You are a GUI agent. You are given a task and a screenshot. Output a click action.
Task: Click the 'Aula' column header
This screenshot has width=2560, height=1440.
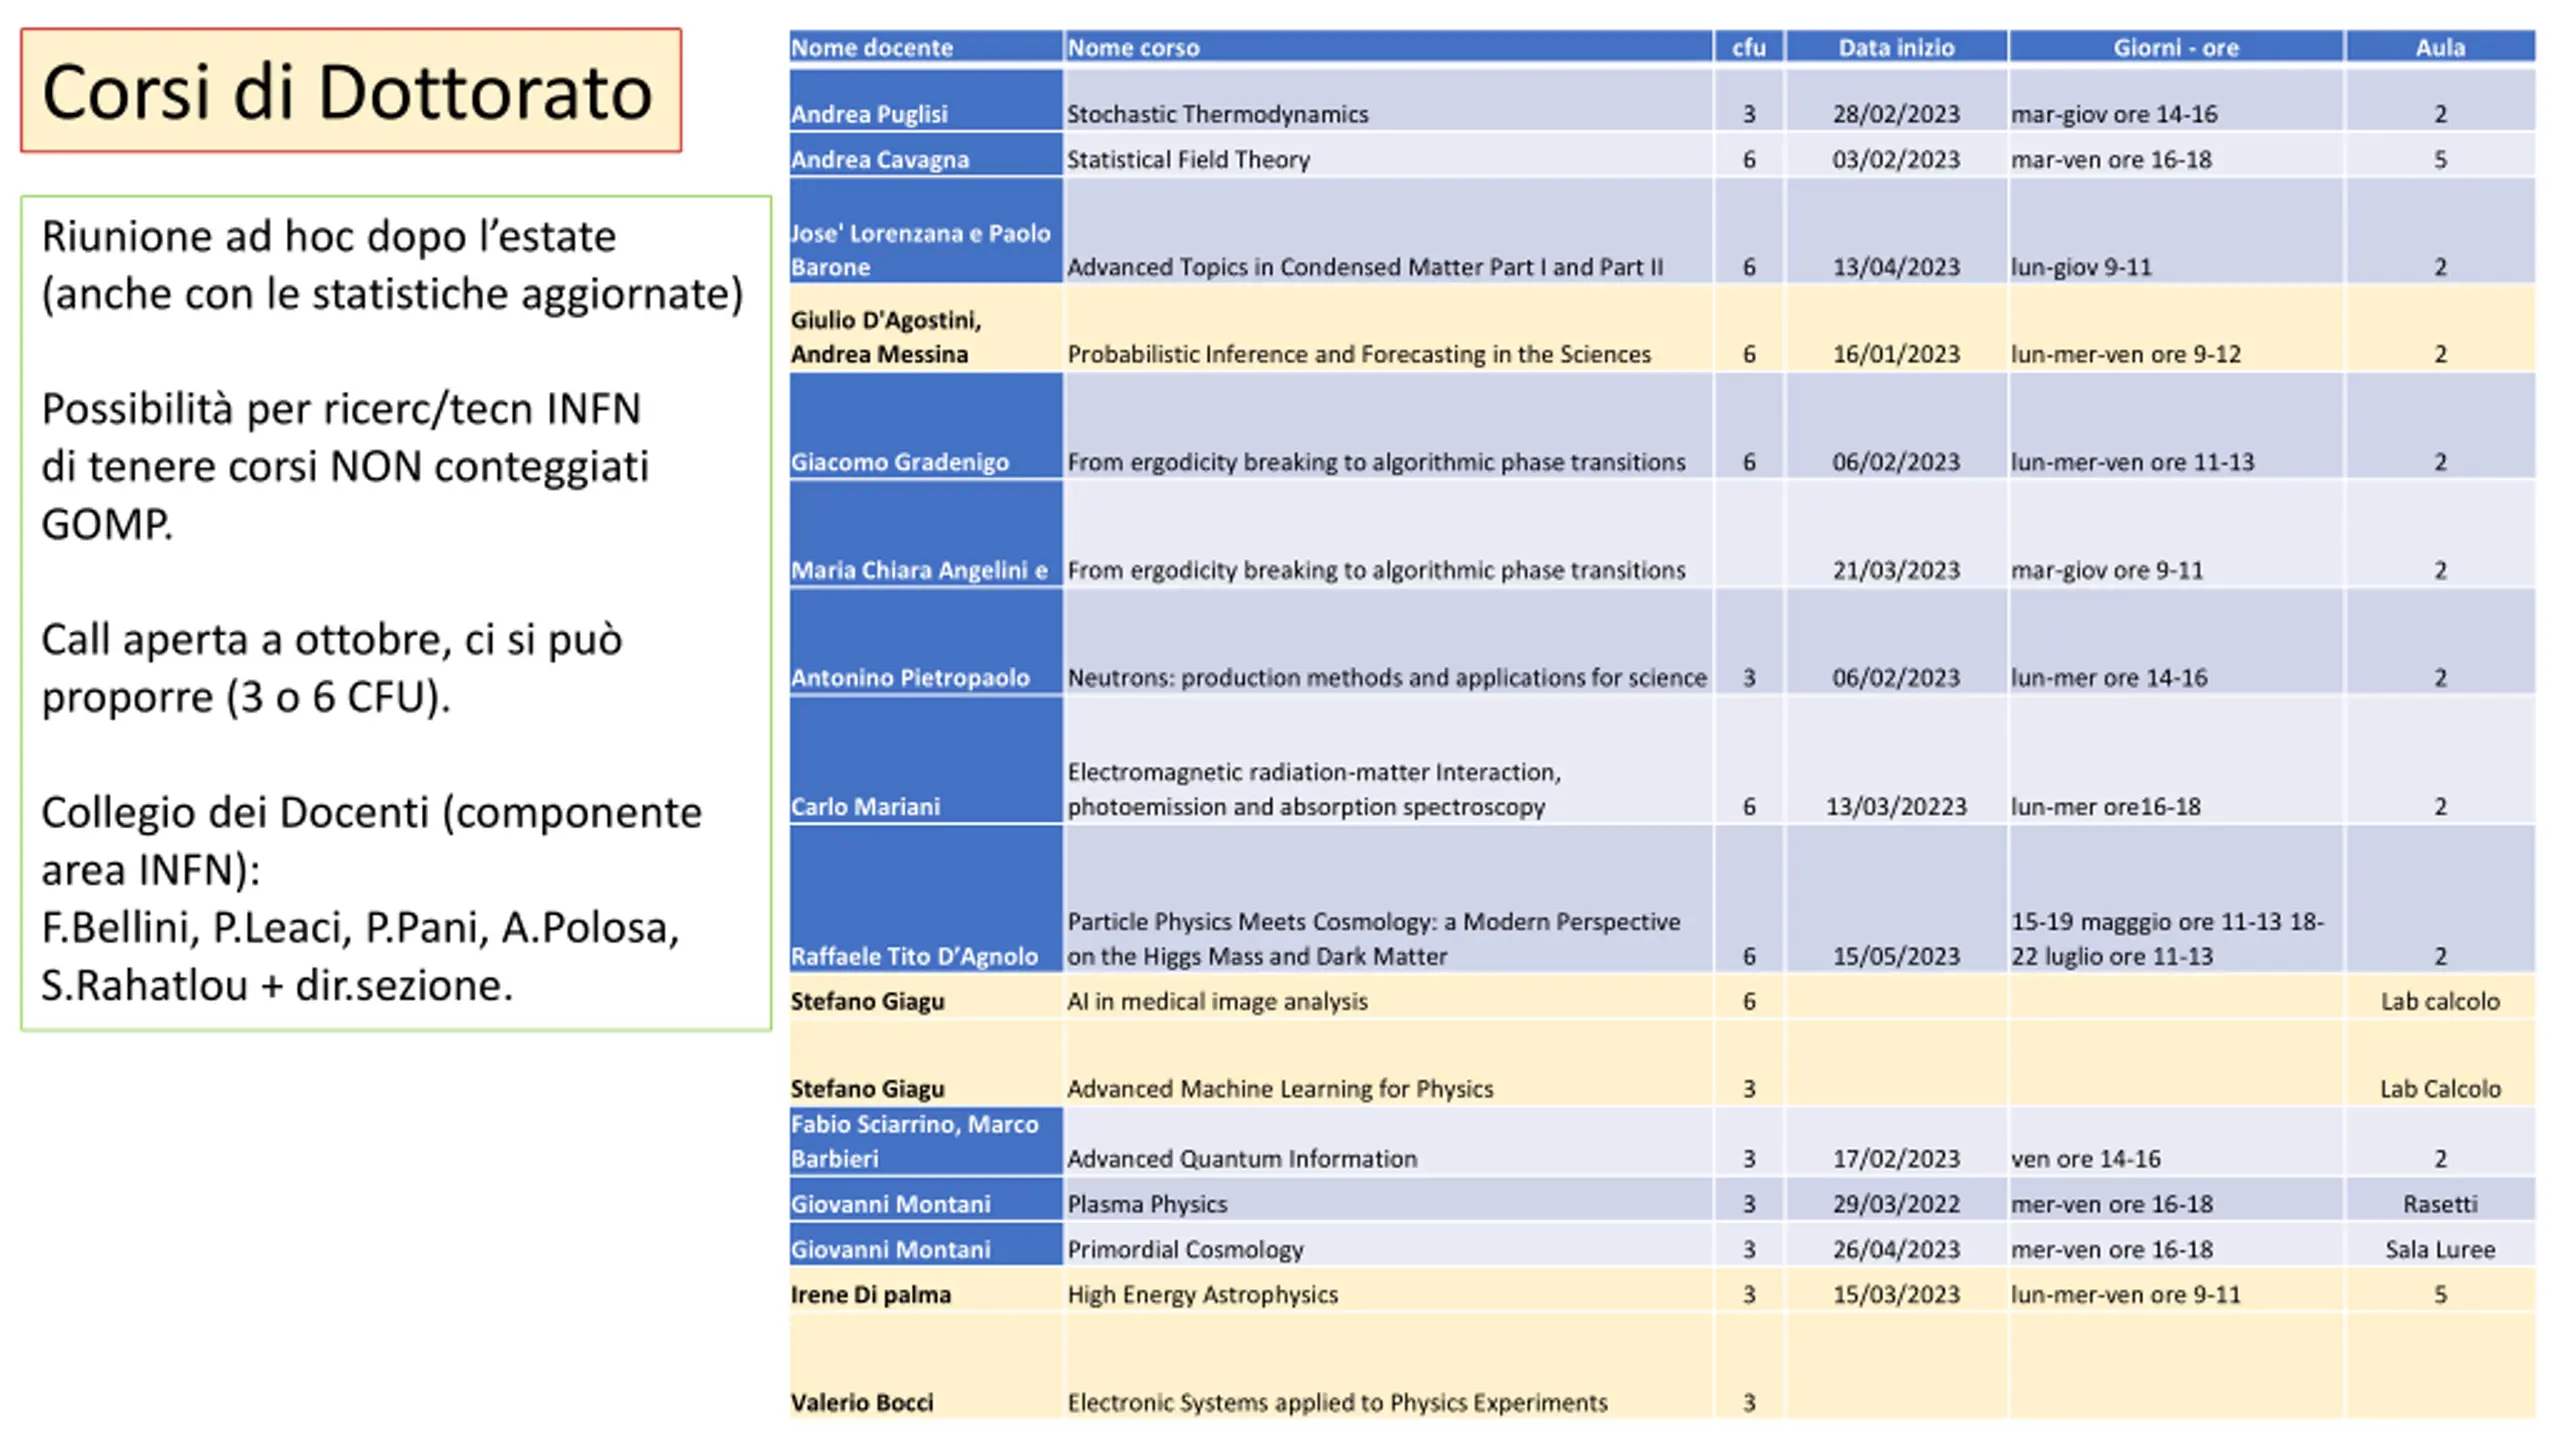pyautogui.click(x=2439, y=47)
